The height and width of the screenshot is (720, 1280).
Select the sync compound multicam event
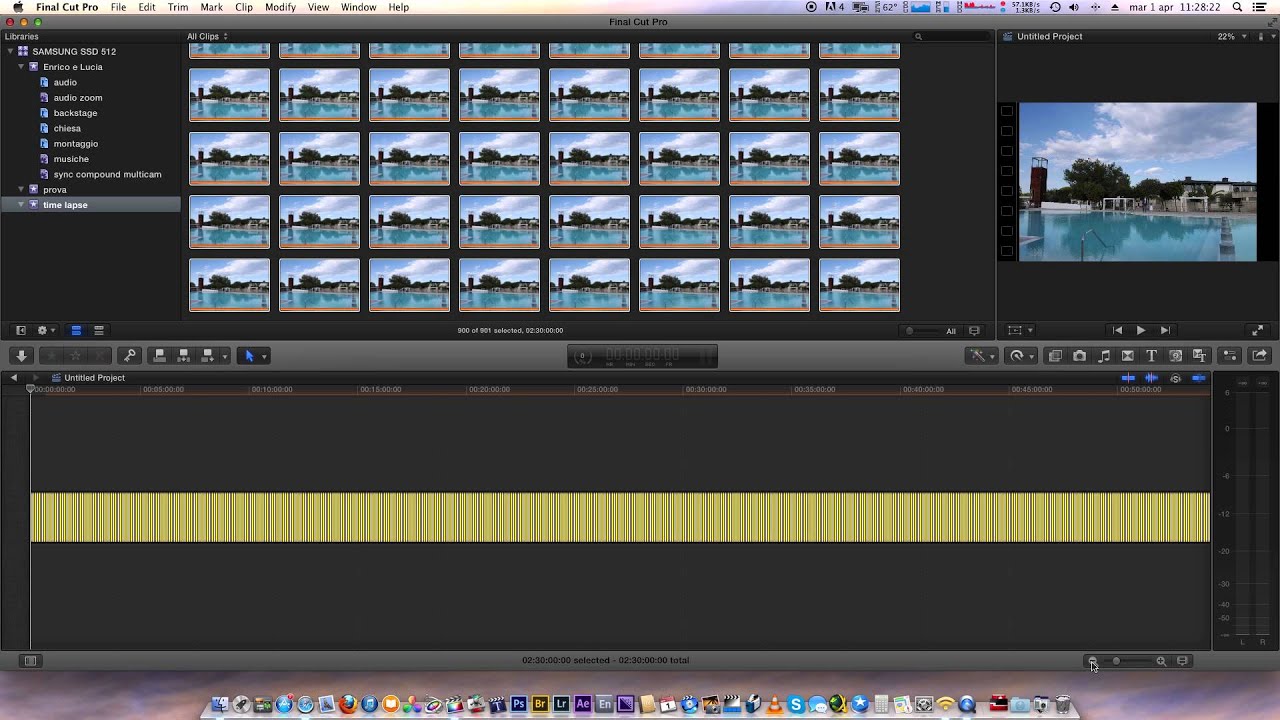[x=107, y=174]
